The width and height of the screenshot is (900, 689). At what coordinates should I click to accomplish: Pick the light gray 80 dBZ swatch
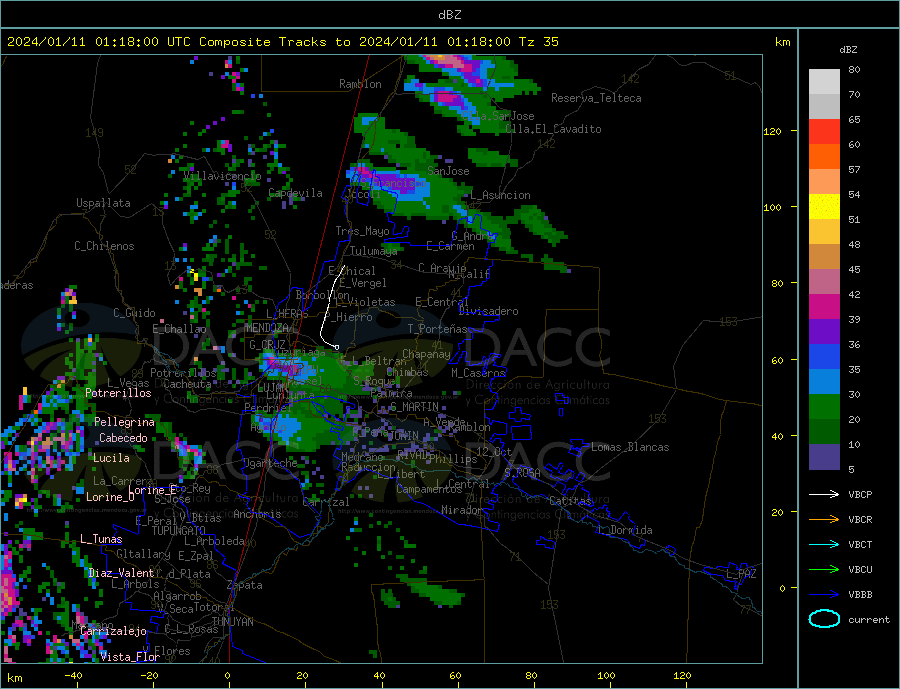coord(824,82)
